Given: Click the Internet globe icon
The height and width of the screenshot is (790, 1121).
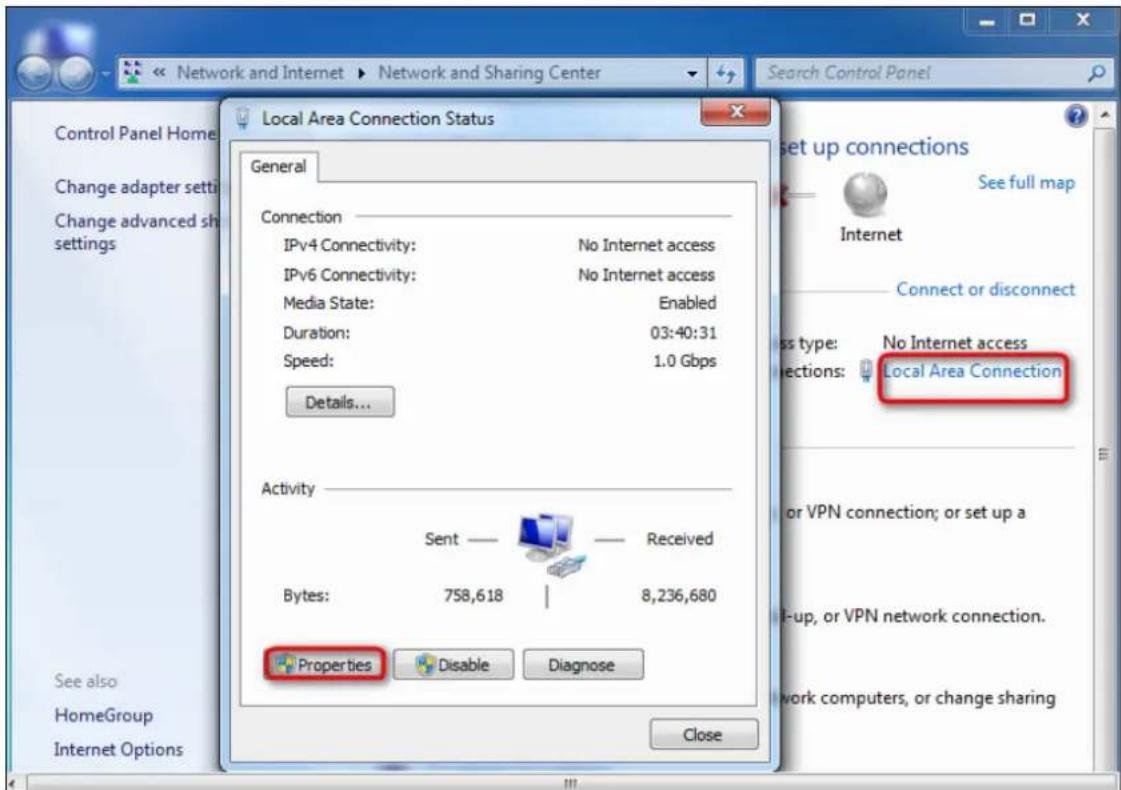Looking at the screenshot, I should click(x=865, y=194).
